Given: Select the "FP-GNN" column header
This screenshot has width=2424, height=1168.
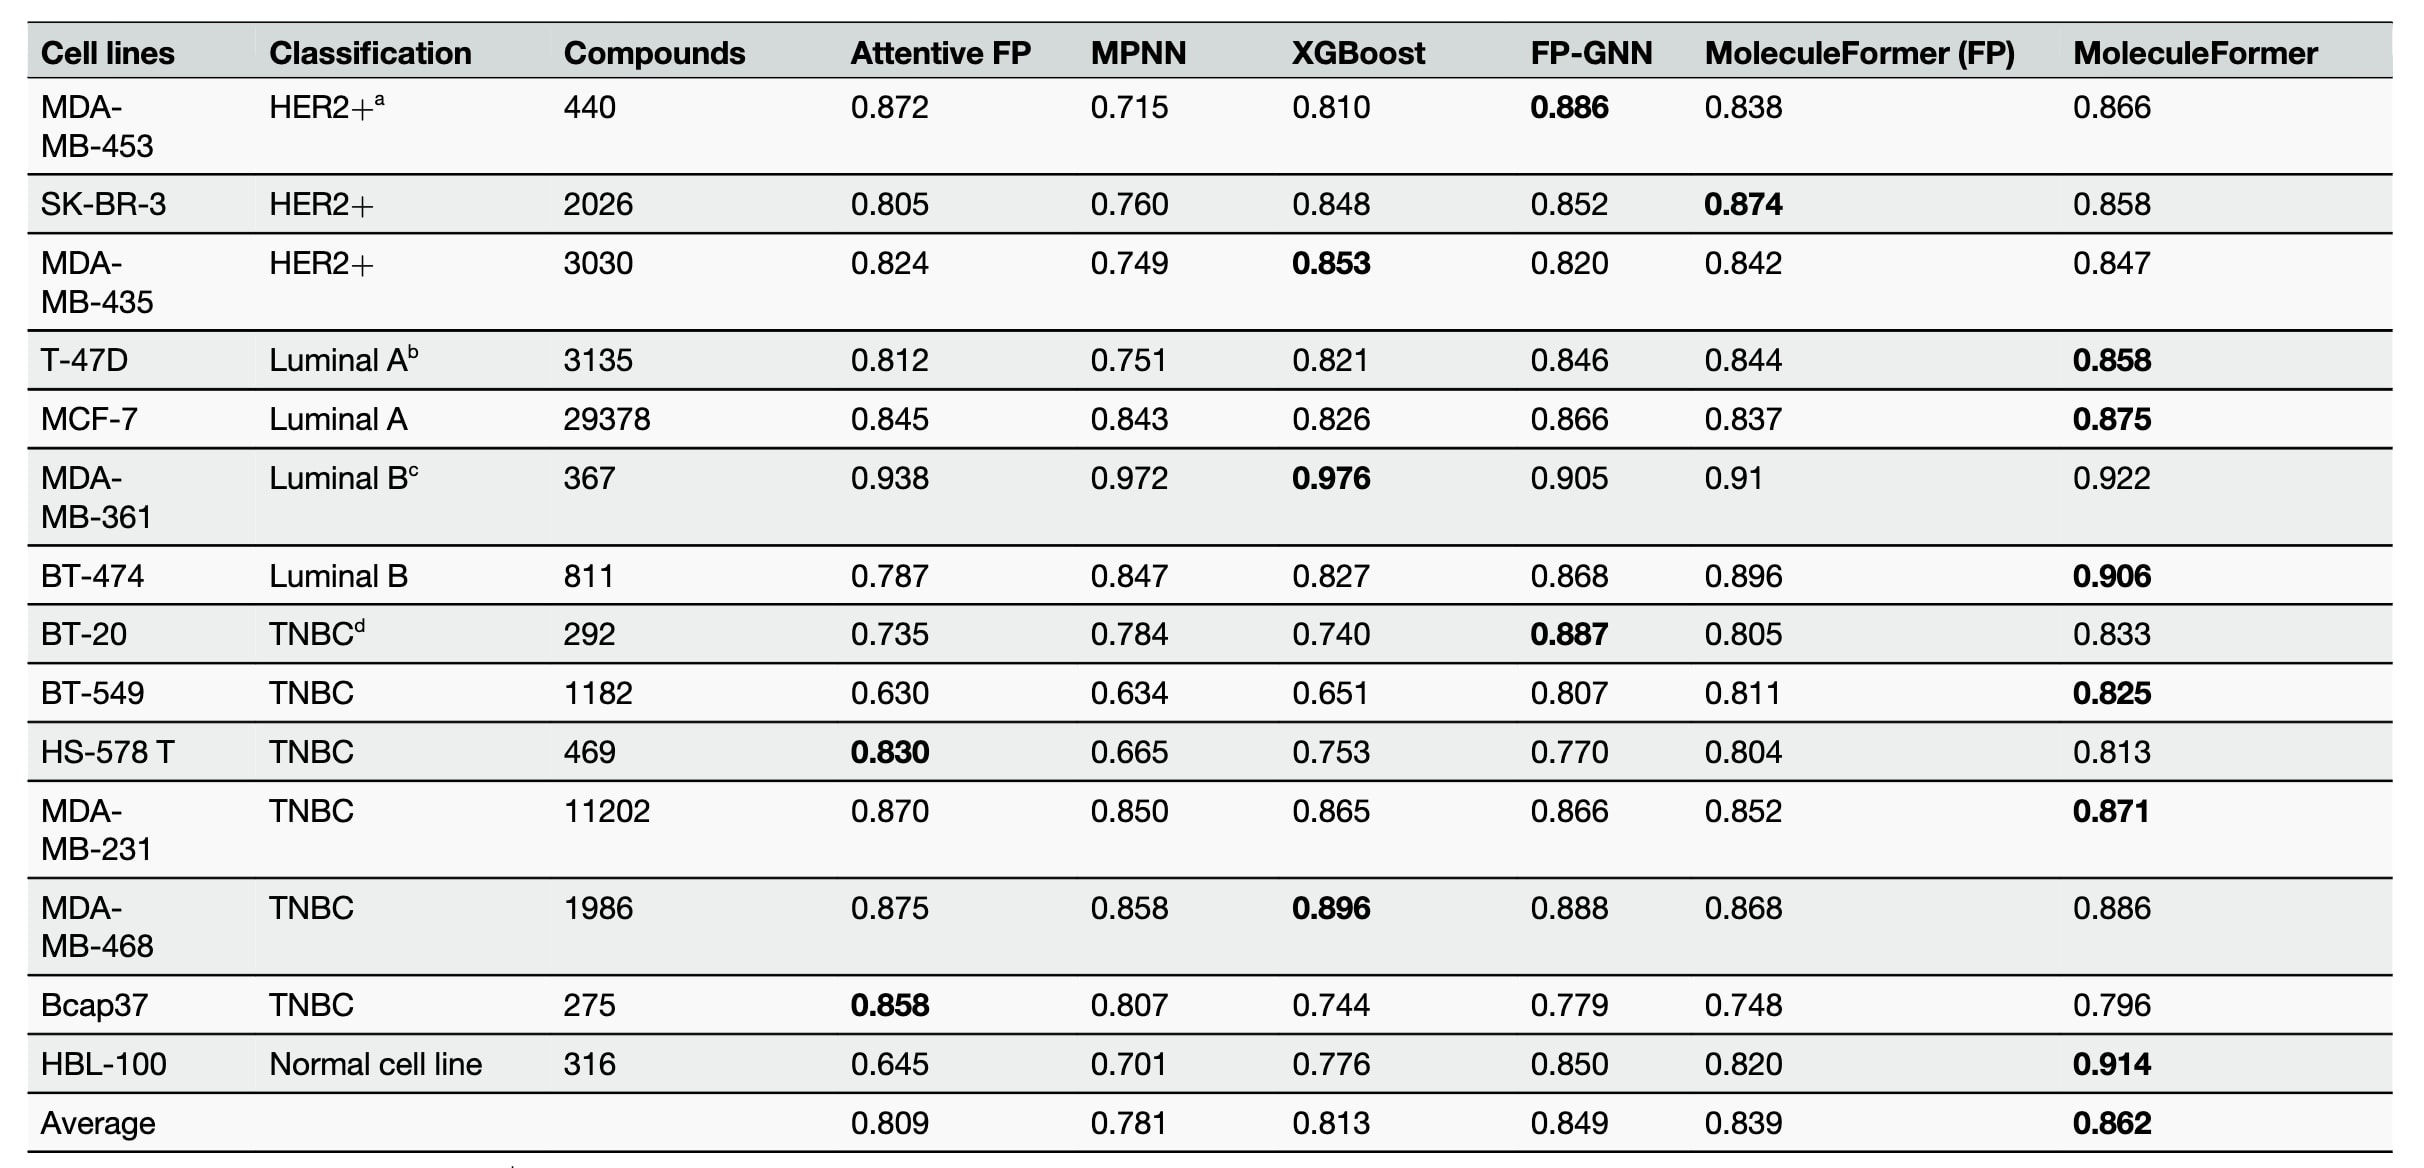Looking at the screenshot, I should [x=1591, y=53].
